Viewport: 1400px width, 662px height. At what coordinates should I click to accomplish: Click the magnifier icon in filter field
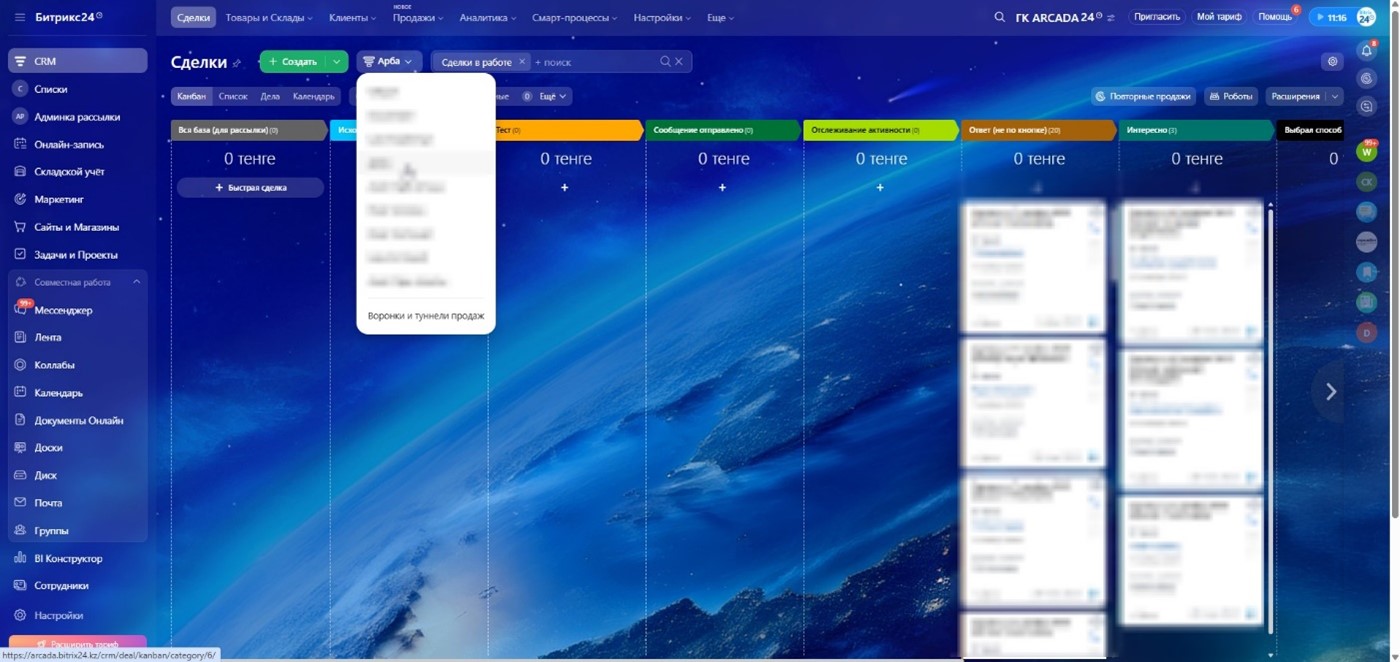click(665, 62)
